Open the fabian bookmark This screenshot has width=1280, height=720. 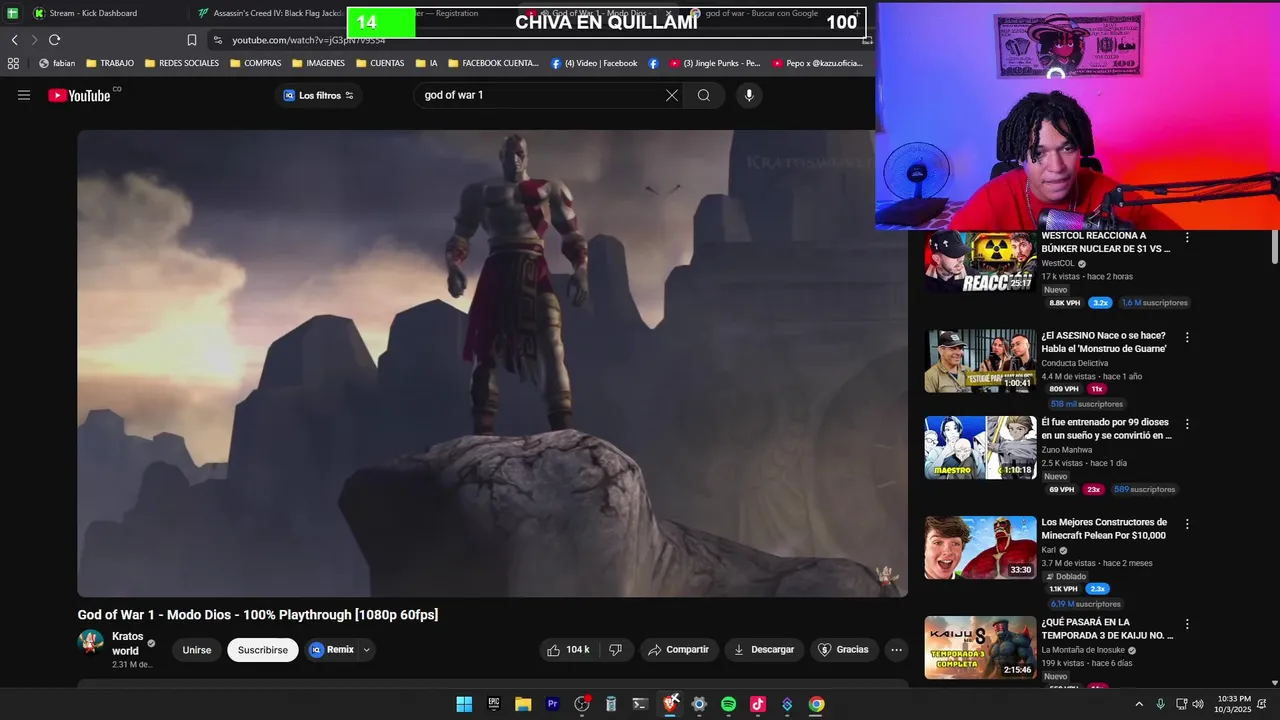click(57, 63)
